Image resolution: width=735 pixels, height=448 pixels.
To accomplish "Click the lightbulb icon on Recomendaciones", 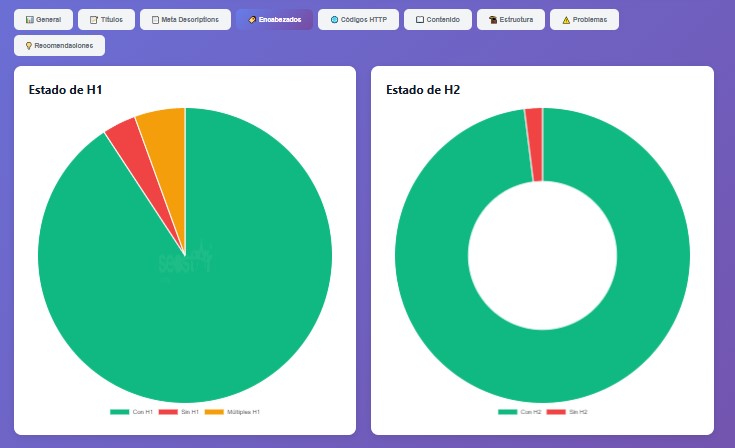I will pyautogui.click(x=29, y=45).
